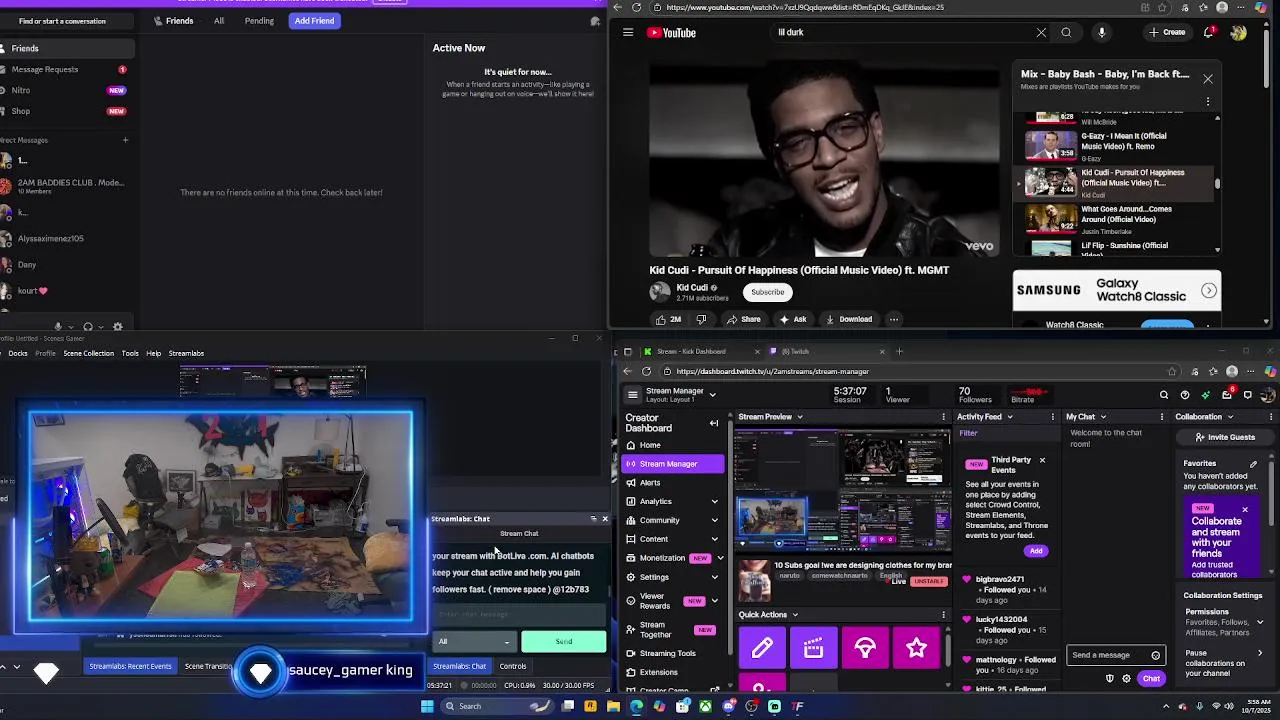Open Docks menu in Streamlabs
The image size is (1280, 720).
17,353
